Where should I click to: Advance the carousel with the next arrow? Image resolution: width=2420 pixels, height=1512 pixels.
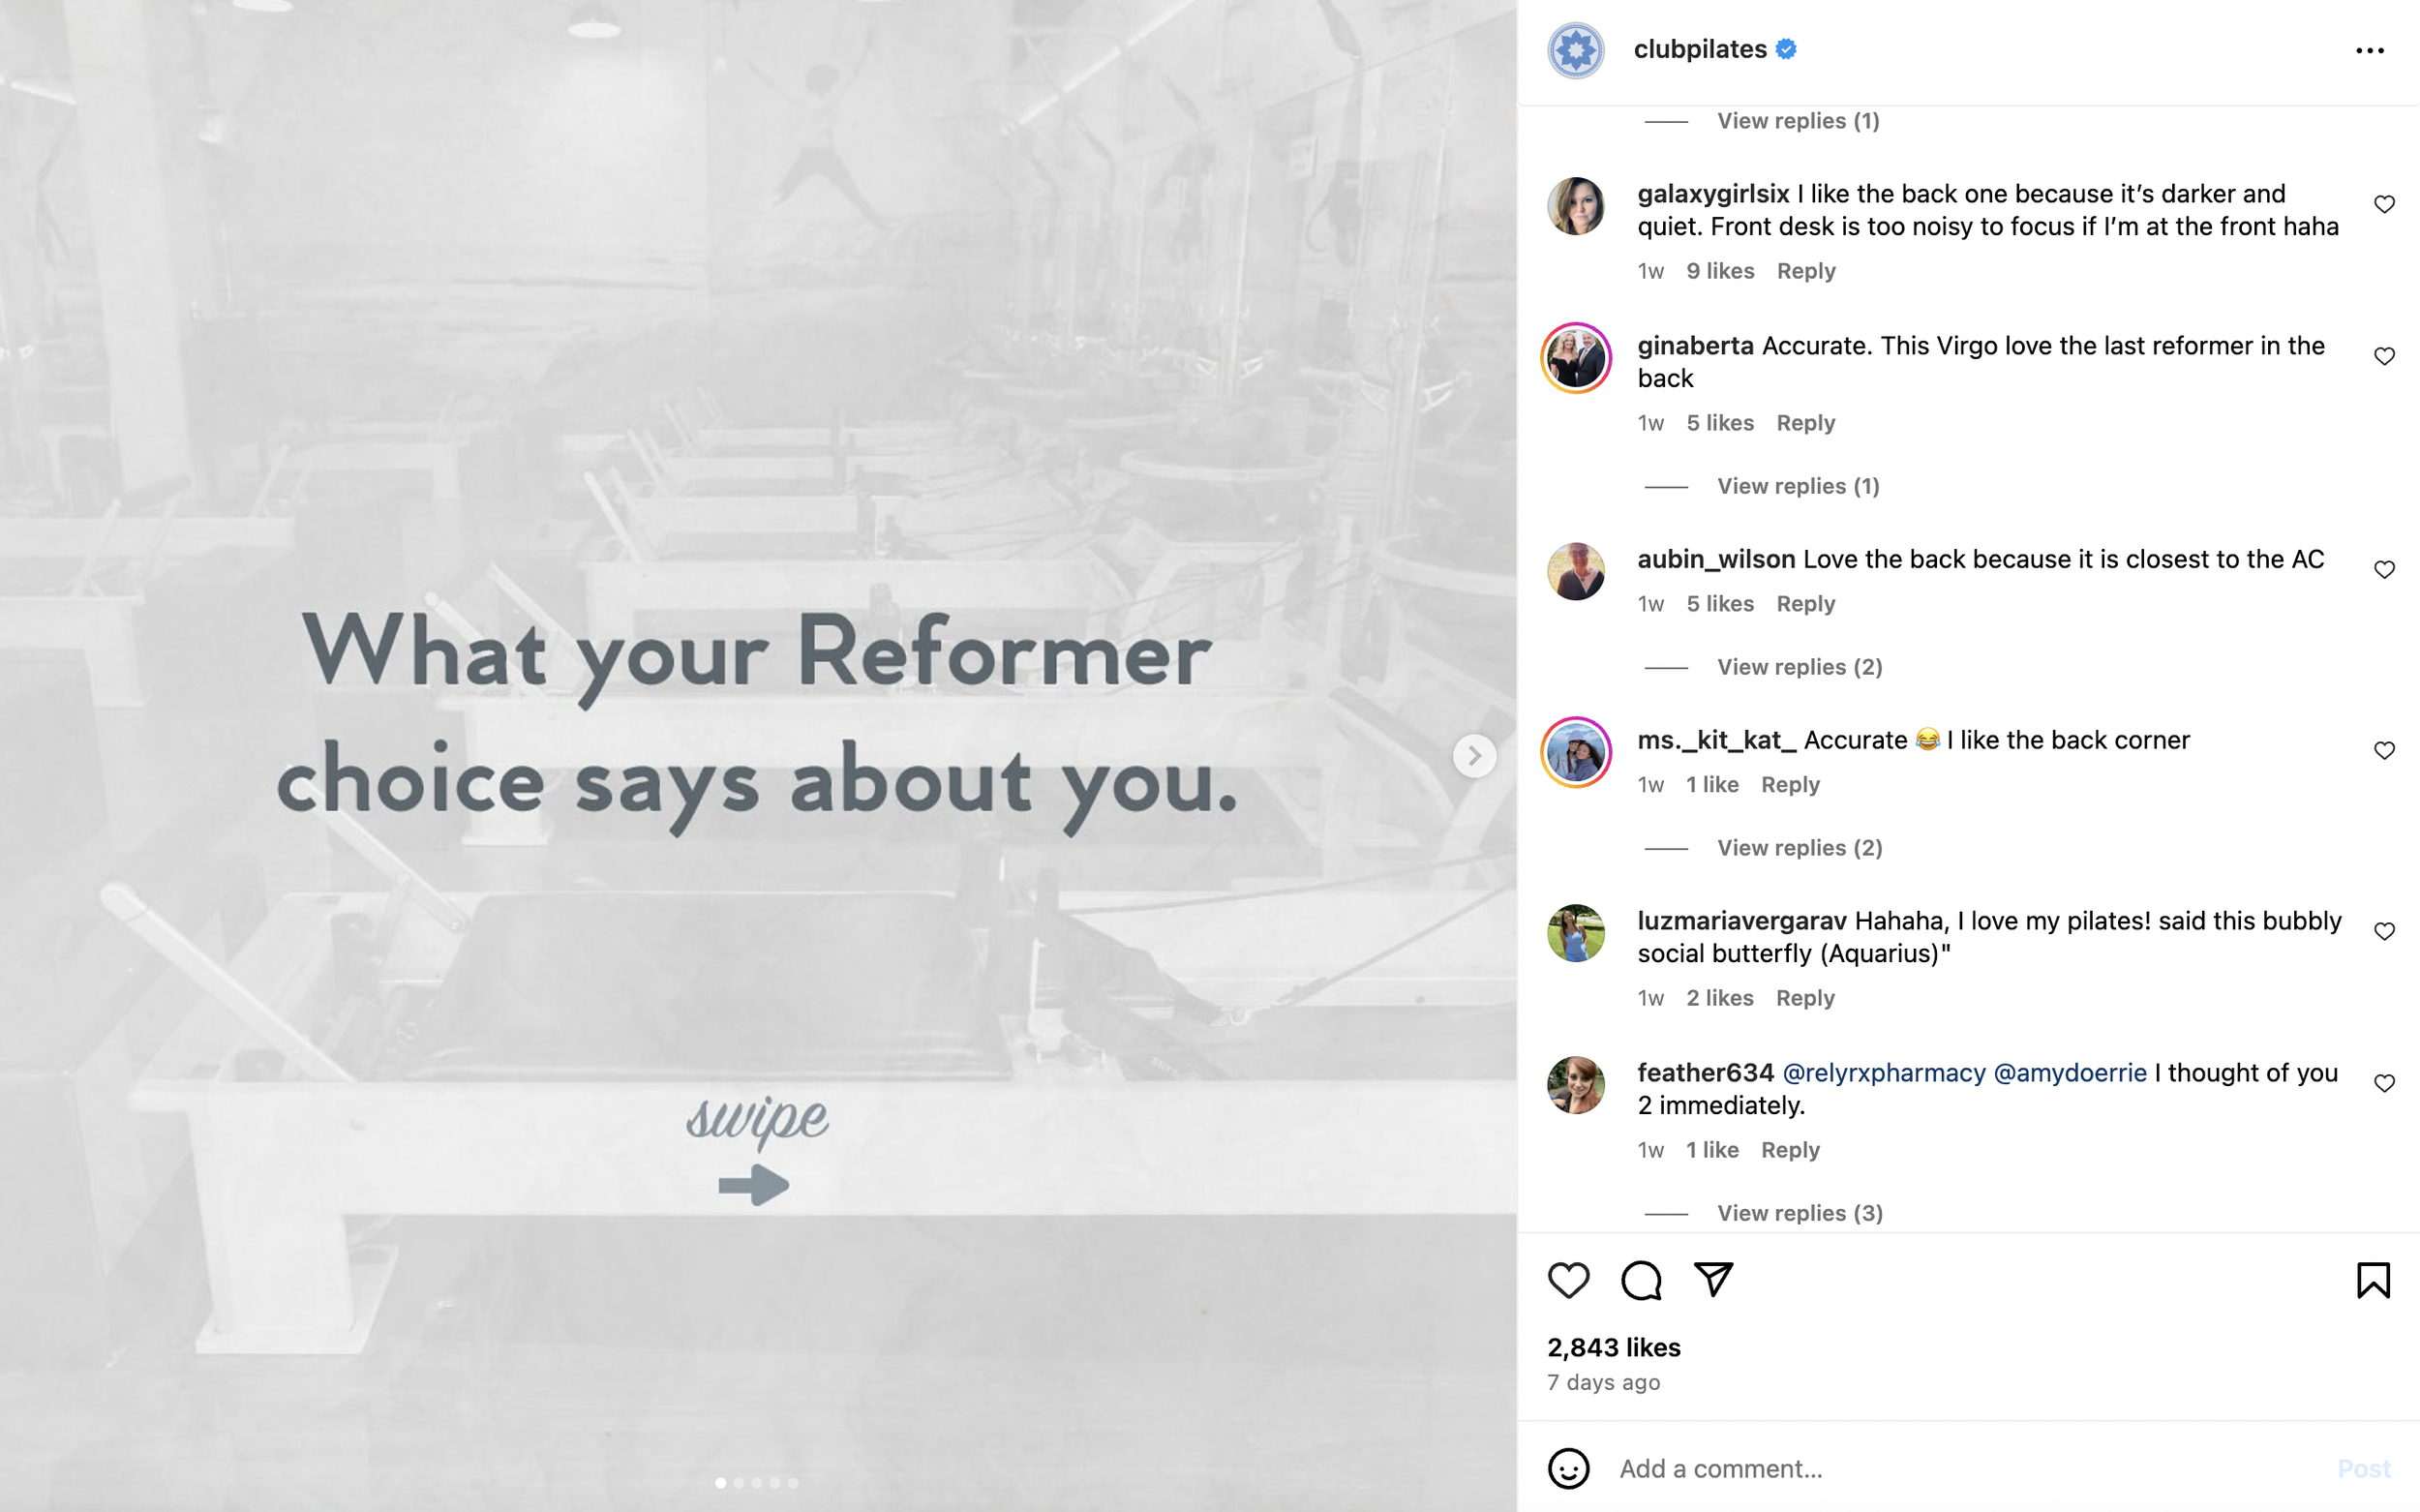(1474, 755)
